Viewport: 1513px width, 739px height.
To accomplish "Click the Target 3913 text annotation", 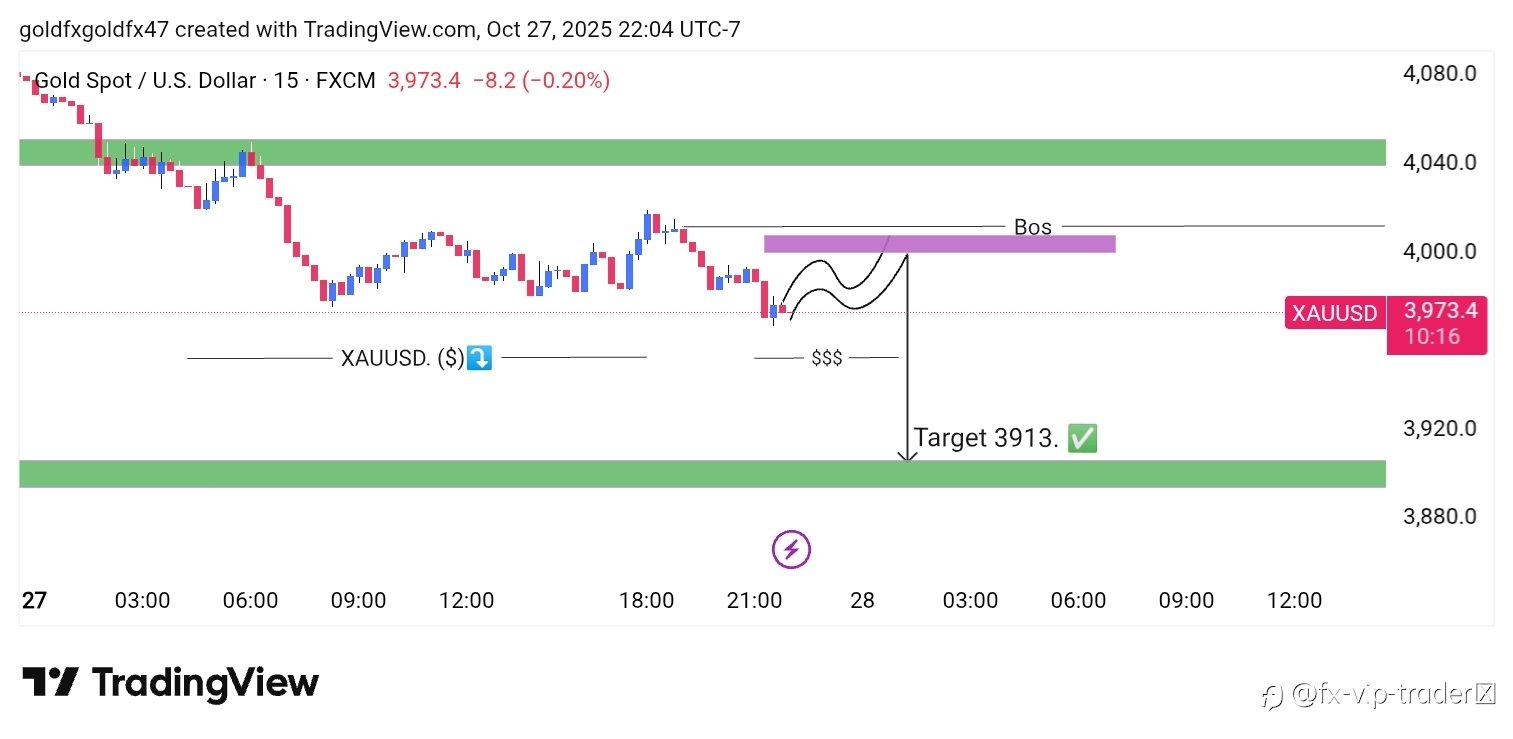I will 985,438.
